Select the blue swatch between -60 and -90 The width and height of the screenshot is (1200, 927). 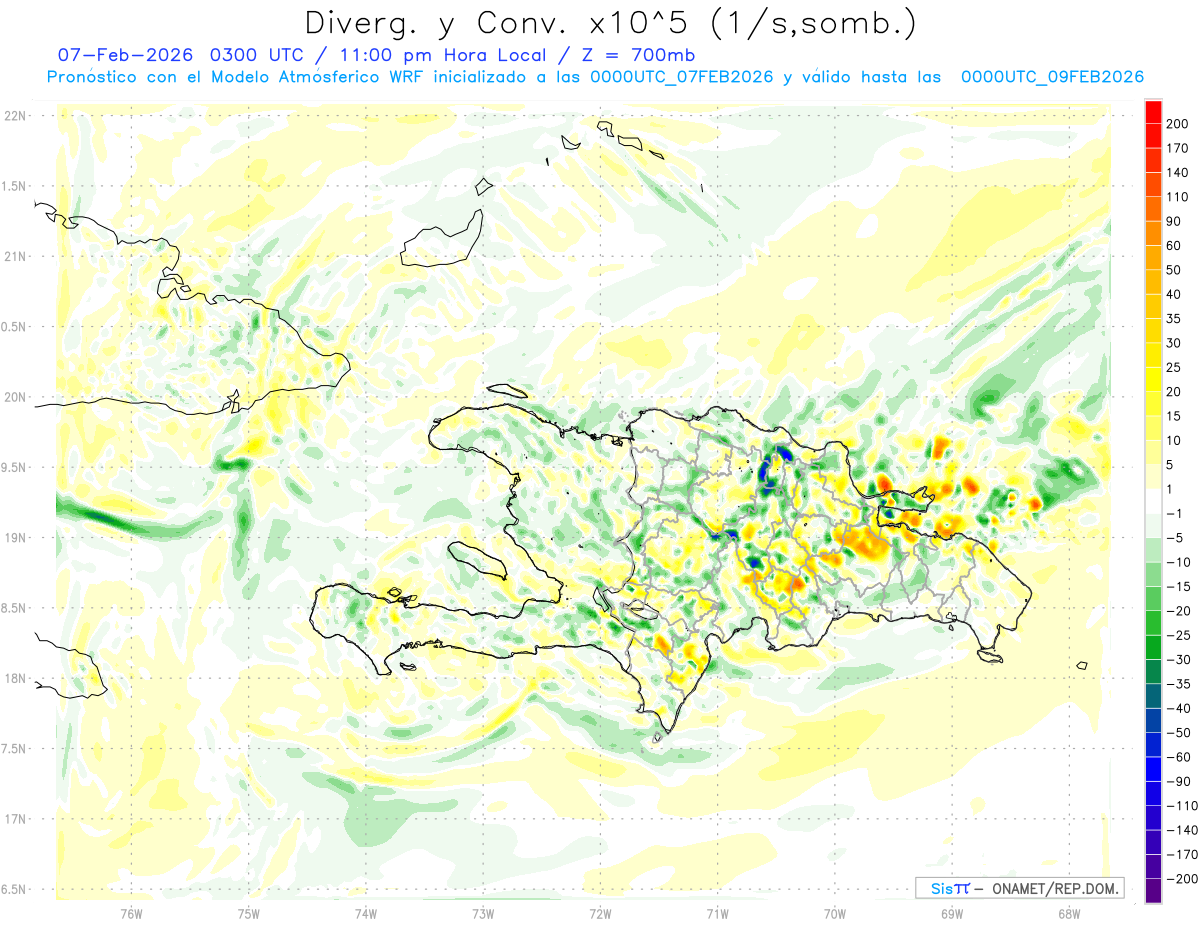(1153, 770)
